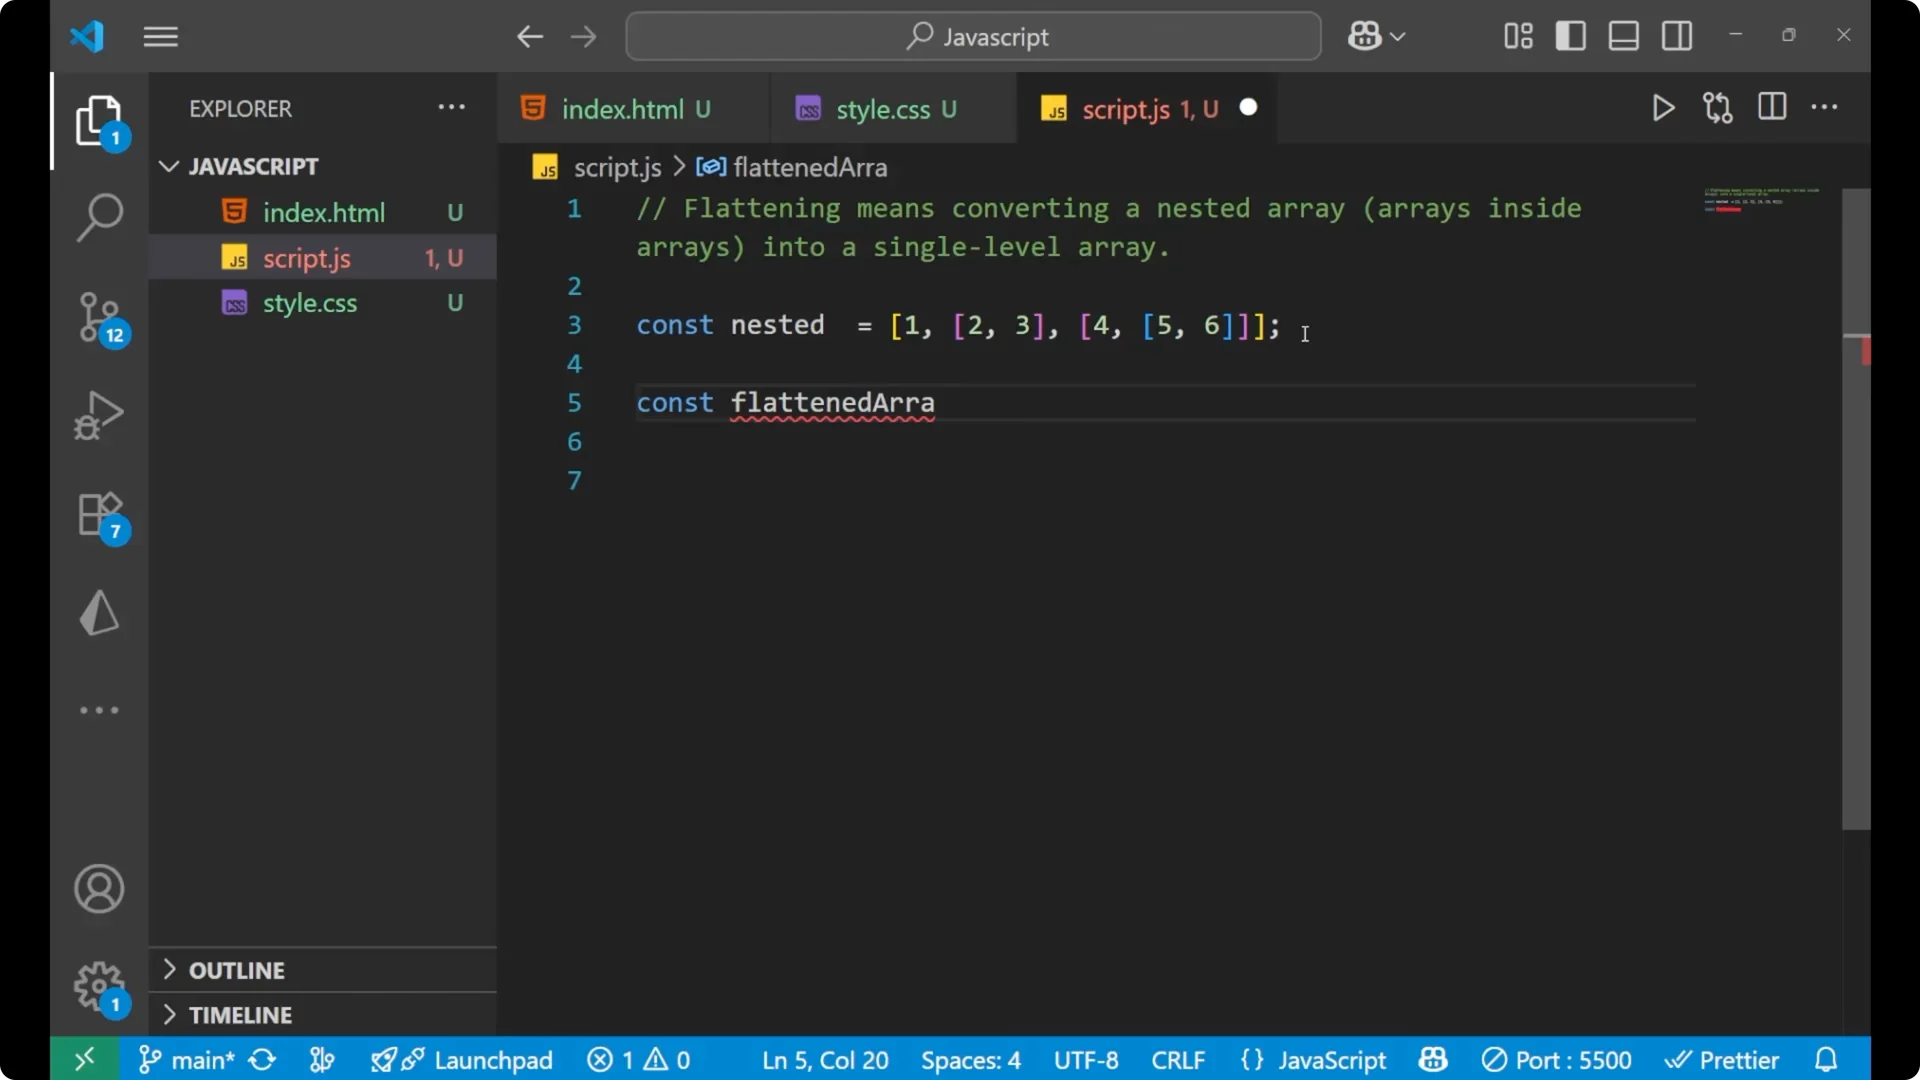The width and height of the screenshot is (1920, 1080).
Task: Expand the OUTLINE section
Action: pyautogui.click(x=238, y=970)
